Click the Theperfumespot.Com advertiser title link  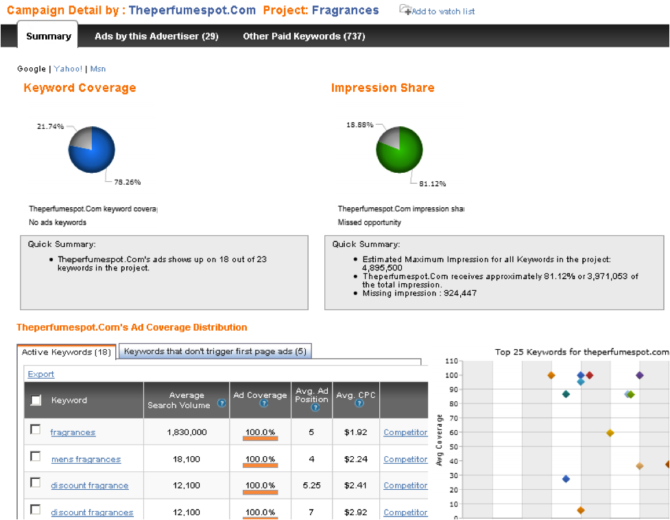[192, 10]
